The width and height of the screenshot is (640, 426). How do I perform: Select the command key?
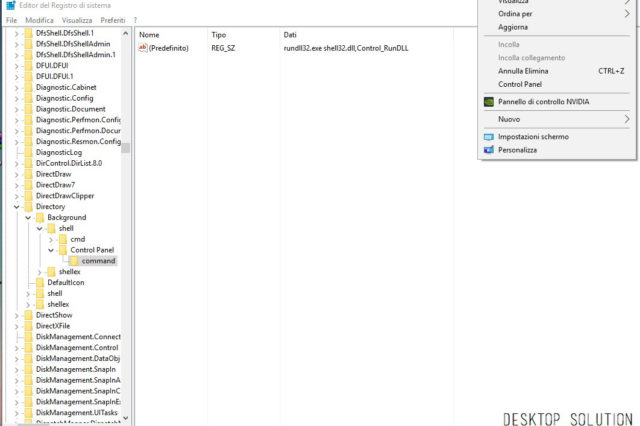click(x=98, y=261)
